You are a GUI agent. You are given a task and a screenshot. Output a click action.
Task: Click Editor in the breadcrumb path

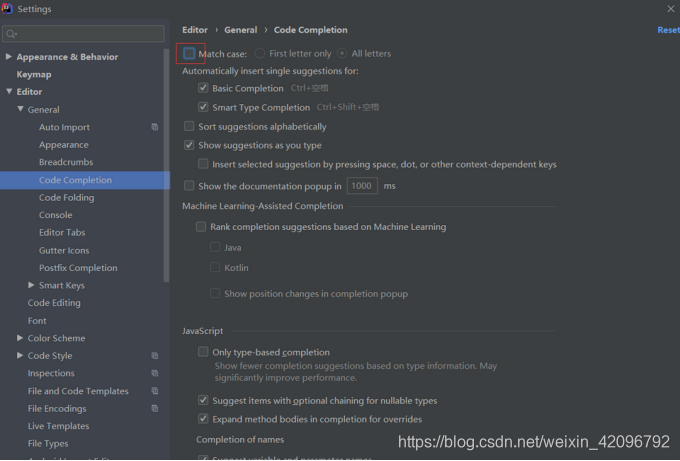point(195,30)
